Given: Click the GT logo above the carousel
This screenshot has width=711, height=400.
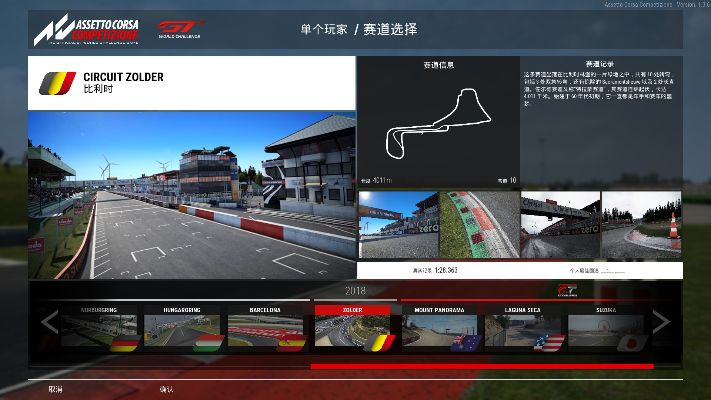Looking at the screenshot, I should pyautogui.click(x=567, y=290).
